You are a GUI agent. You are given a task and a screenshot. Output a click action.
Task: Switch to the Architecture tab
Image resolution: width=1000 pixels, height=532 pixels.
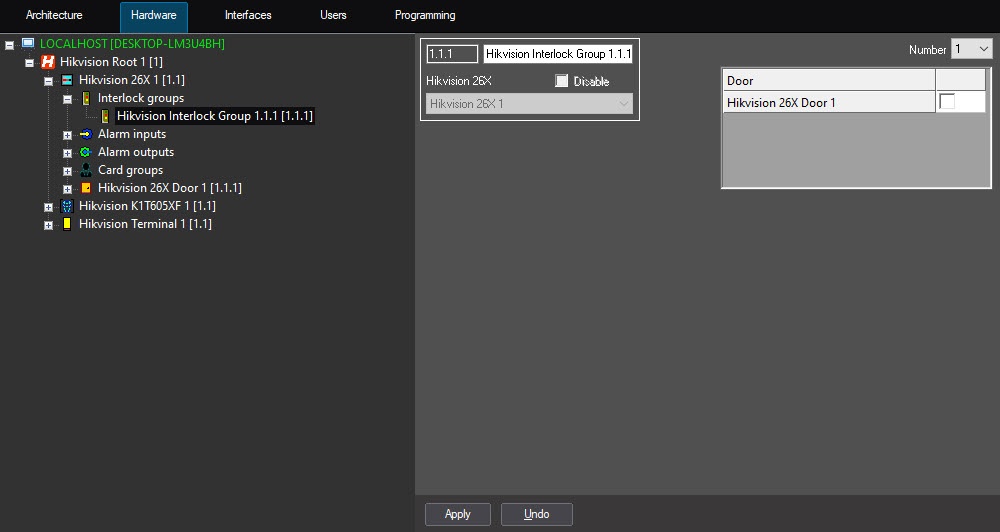(54, 15)
